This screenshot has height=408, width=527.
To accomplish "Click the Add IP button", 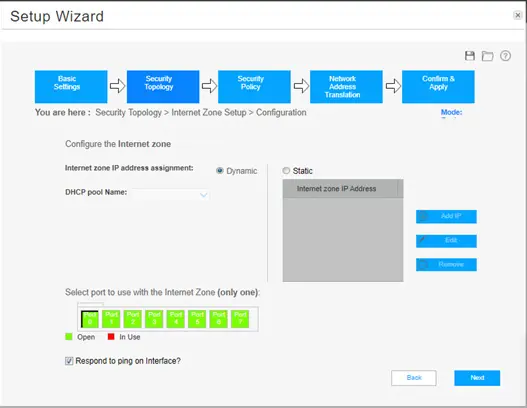I will pyautogui.click(x=446, y=216).
